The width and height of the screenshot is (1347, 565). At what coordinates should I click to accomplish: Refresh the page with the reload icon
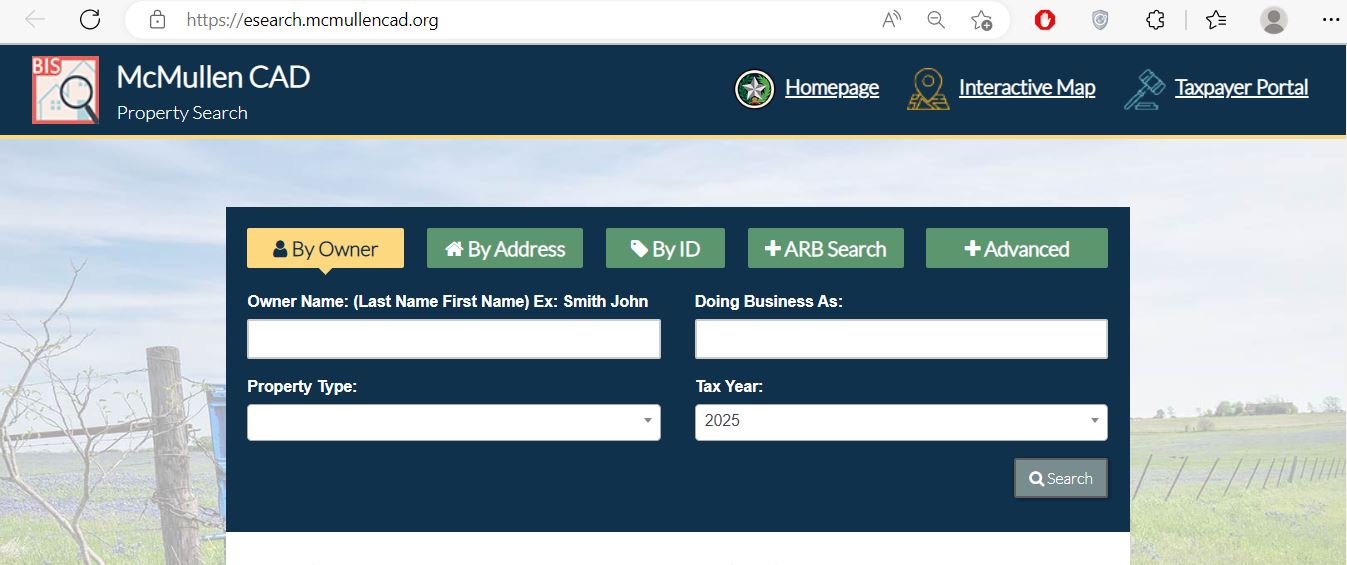coord(90,20)
